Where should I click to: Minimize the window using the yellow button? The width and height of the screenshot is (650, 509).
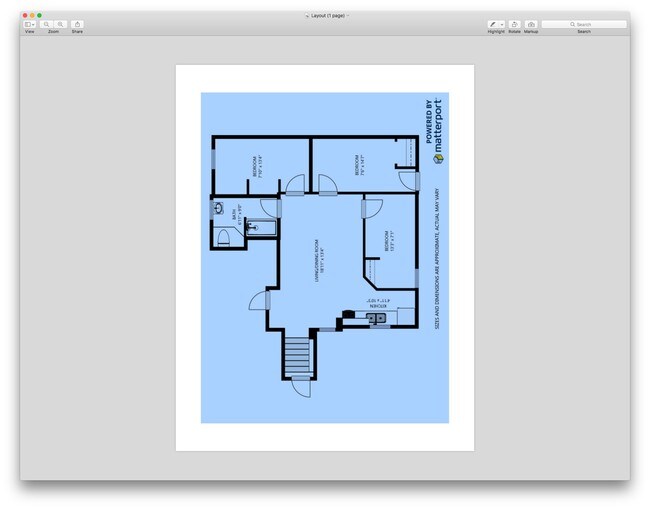[x=32, y=15]
